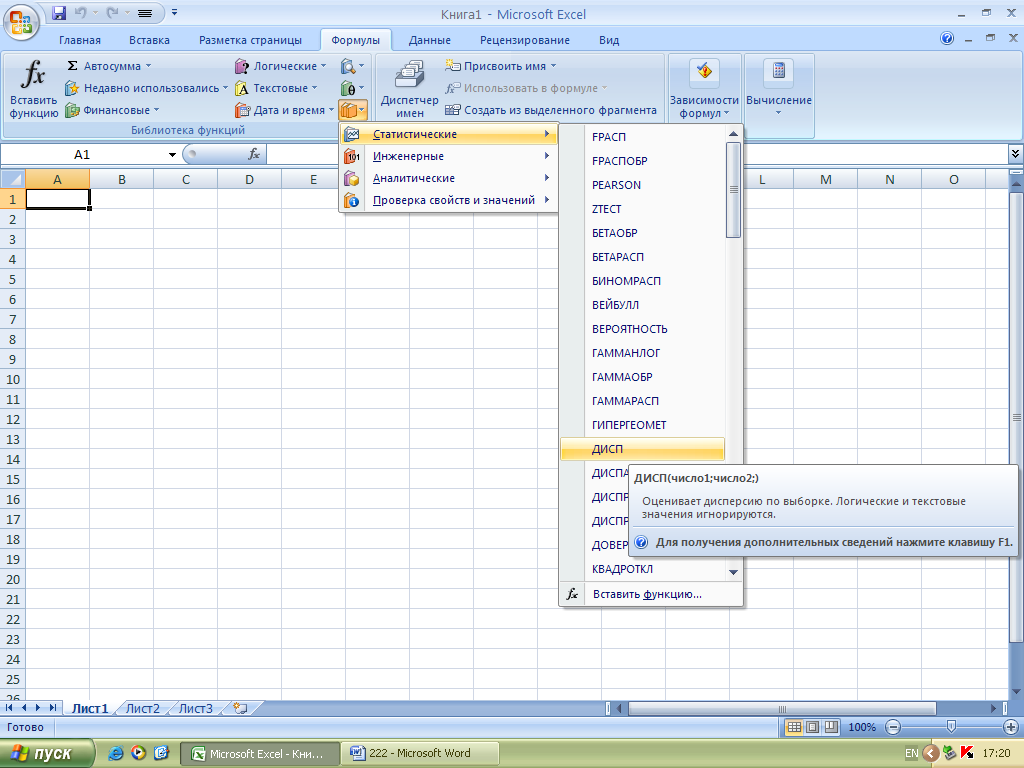Choose the БЕТАОБР function
The image size is (1024, 768).
(x=643, y=233)
